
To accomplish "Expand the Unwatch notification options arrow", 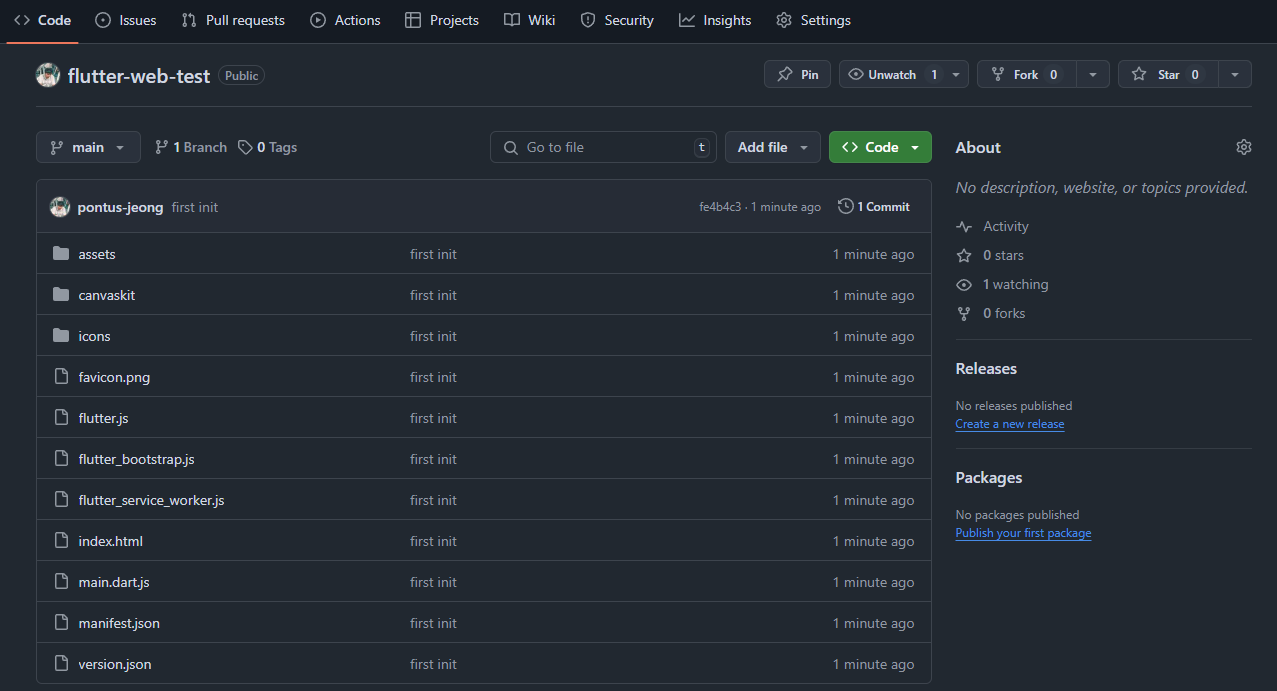I will pos(956,74).
